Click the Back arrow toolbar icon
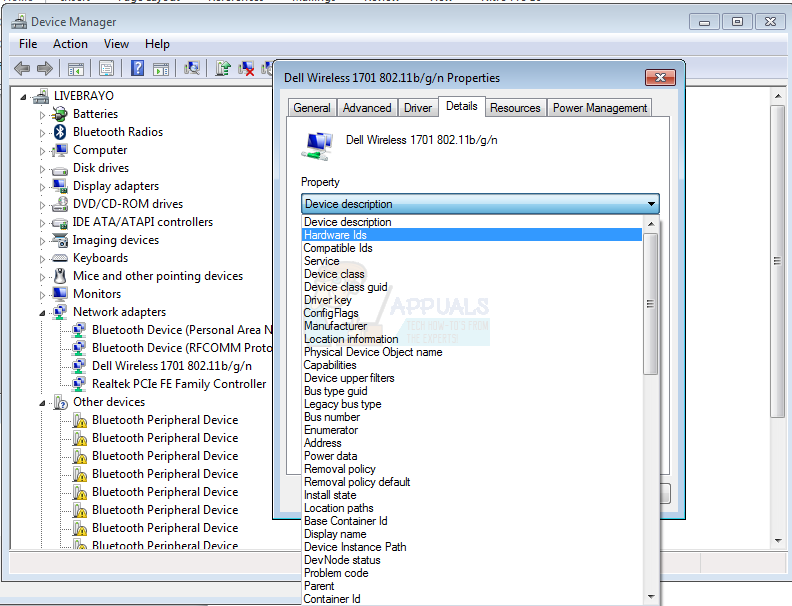Viewport: 792px width, 606px height. click(22, 68)
